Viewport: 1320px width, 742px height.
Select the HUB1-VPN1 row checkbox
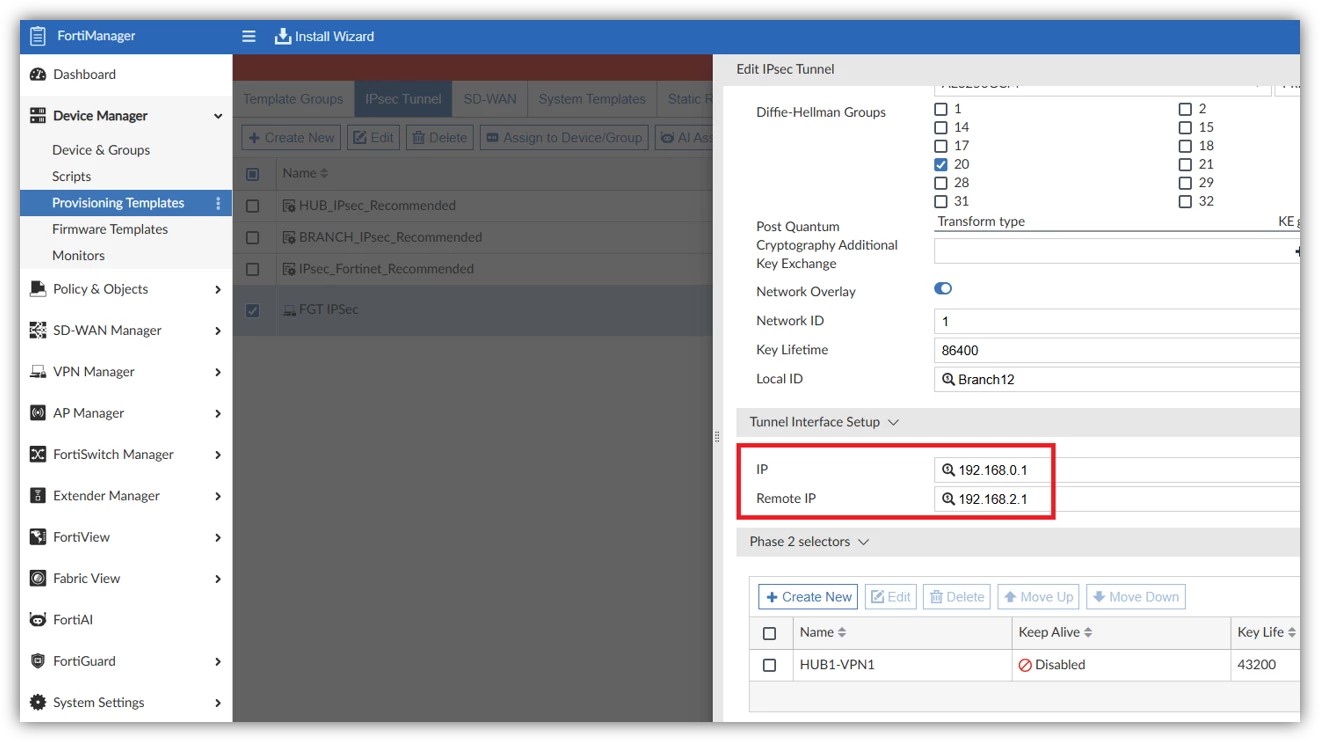769,665
